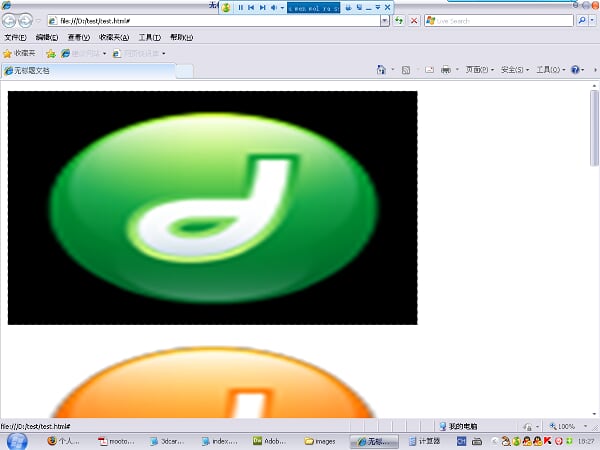Switch to Adobe Dreamweaver taskbar button

pos(269,441)
